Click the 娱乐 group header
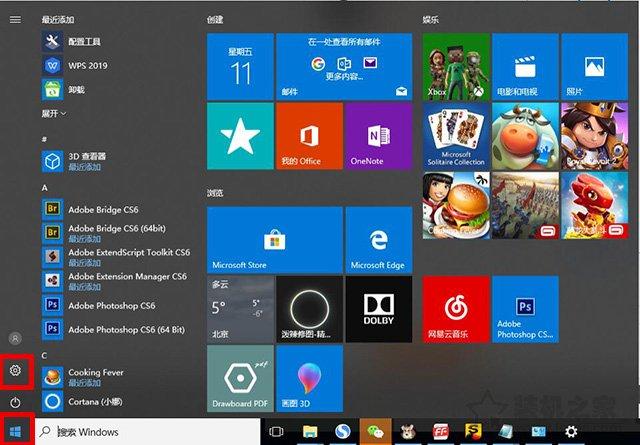 pos(430,19)
